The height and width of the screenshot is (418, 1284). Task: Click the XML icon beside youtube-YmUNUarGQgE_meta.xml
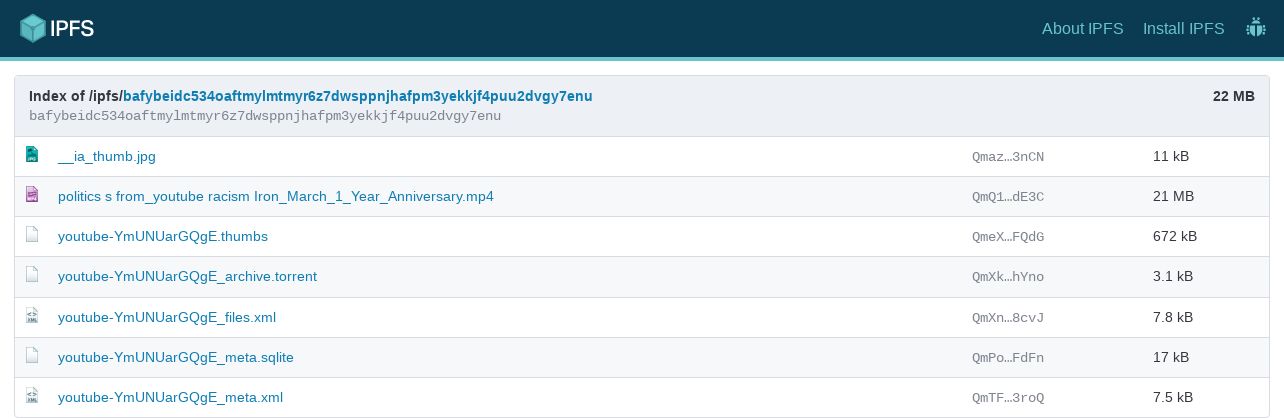tap(32, 396)
